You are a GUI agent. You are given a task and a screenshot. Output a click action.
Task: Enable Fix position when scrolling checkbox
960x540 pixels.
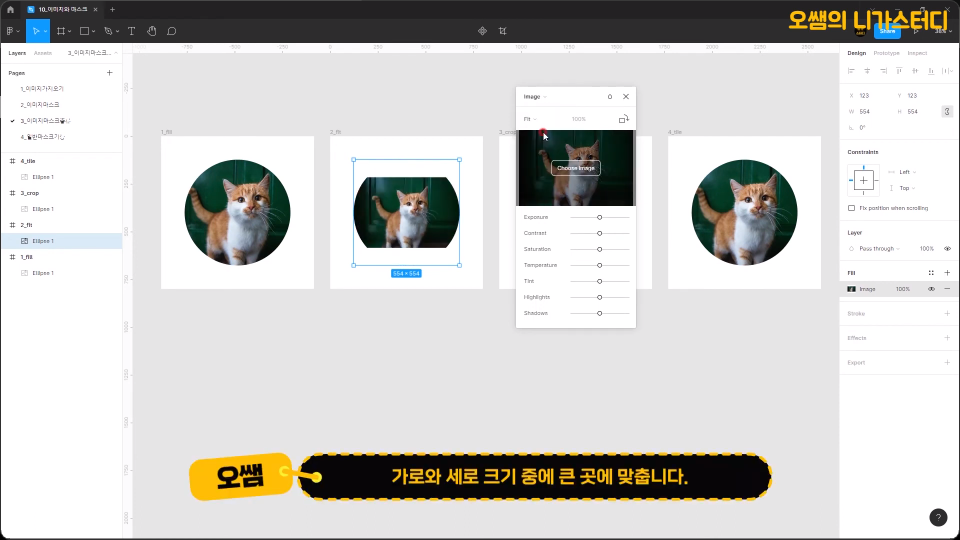pos(851,208)
